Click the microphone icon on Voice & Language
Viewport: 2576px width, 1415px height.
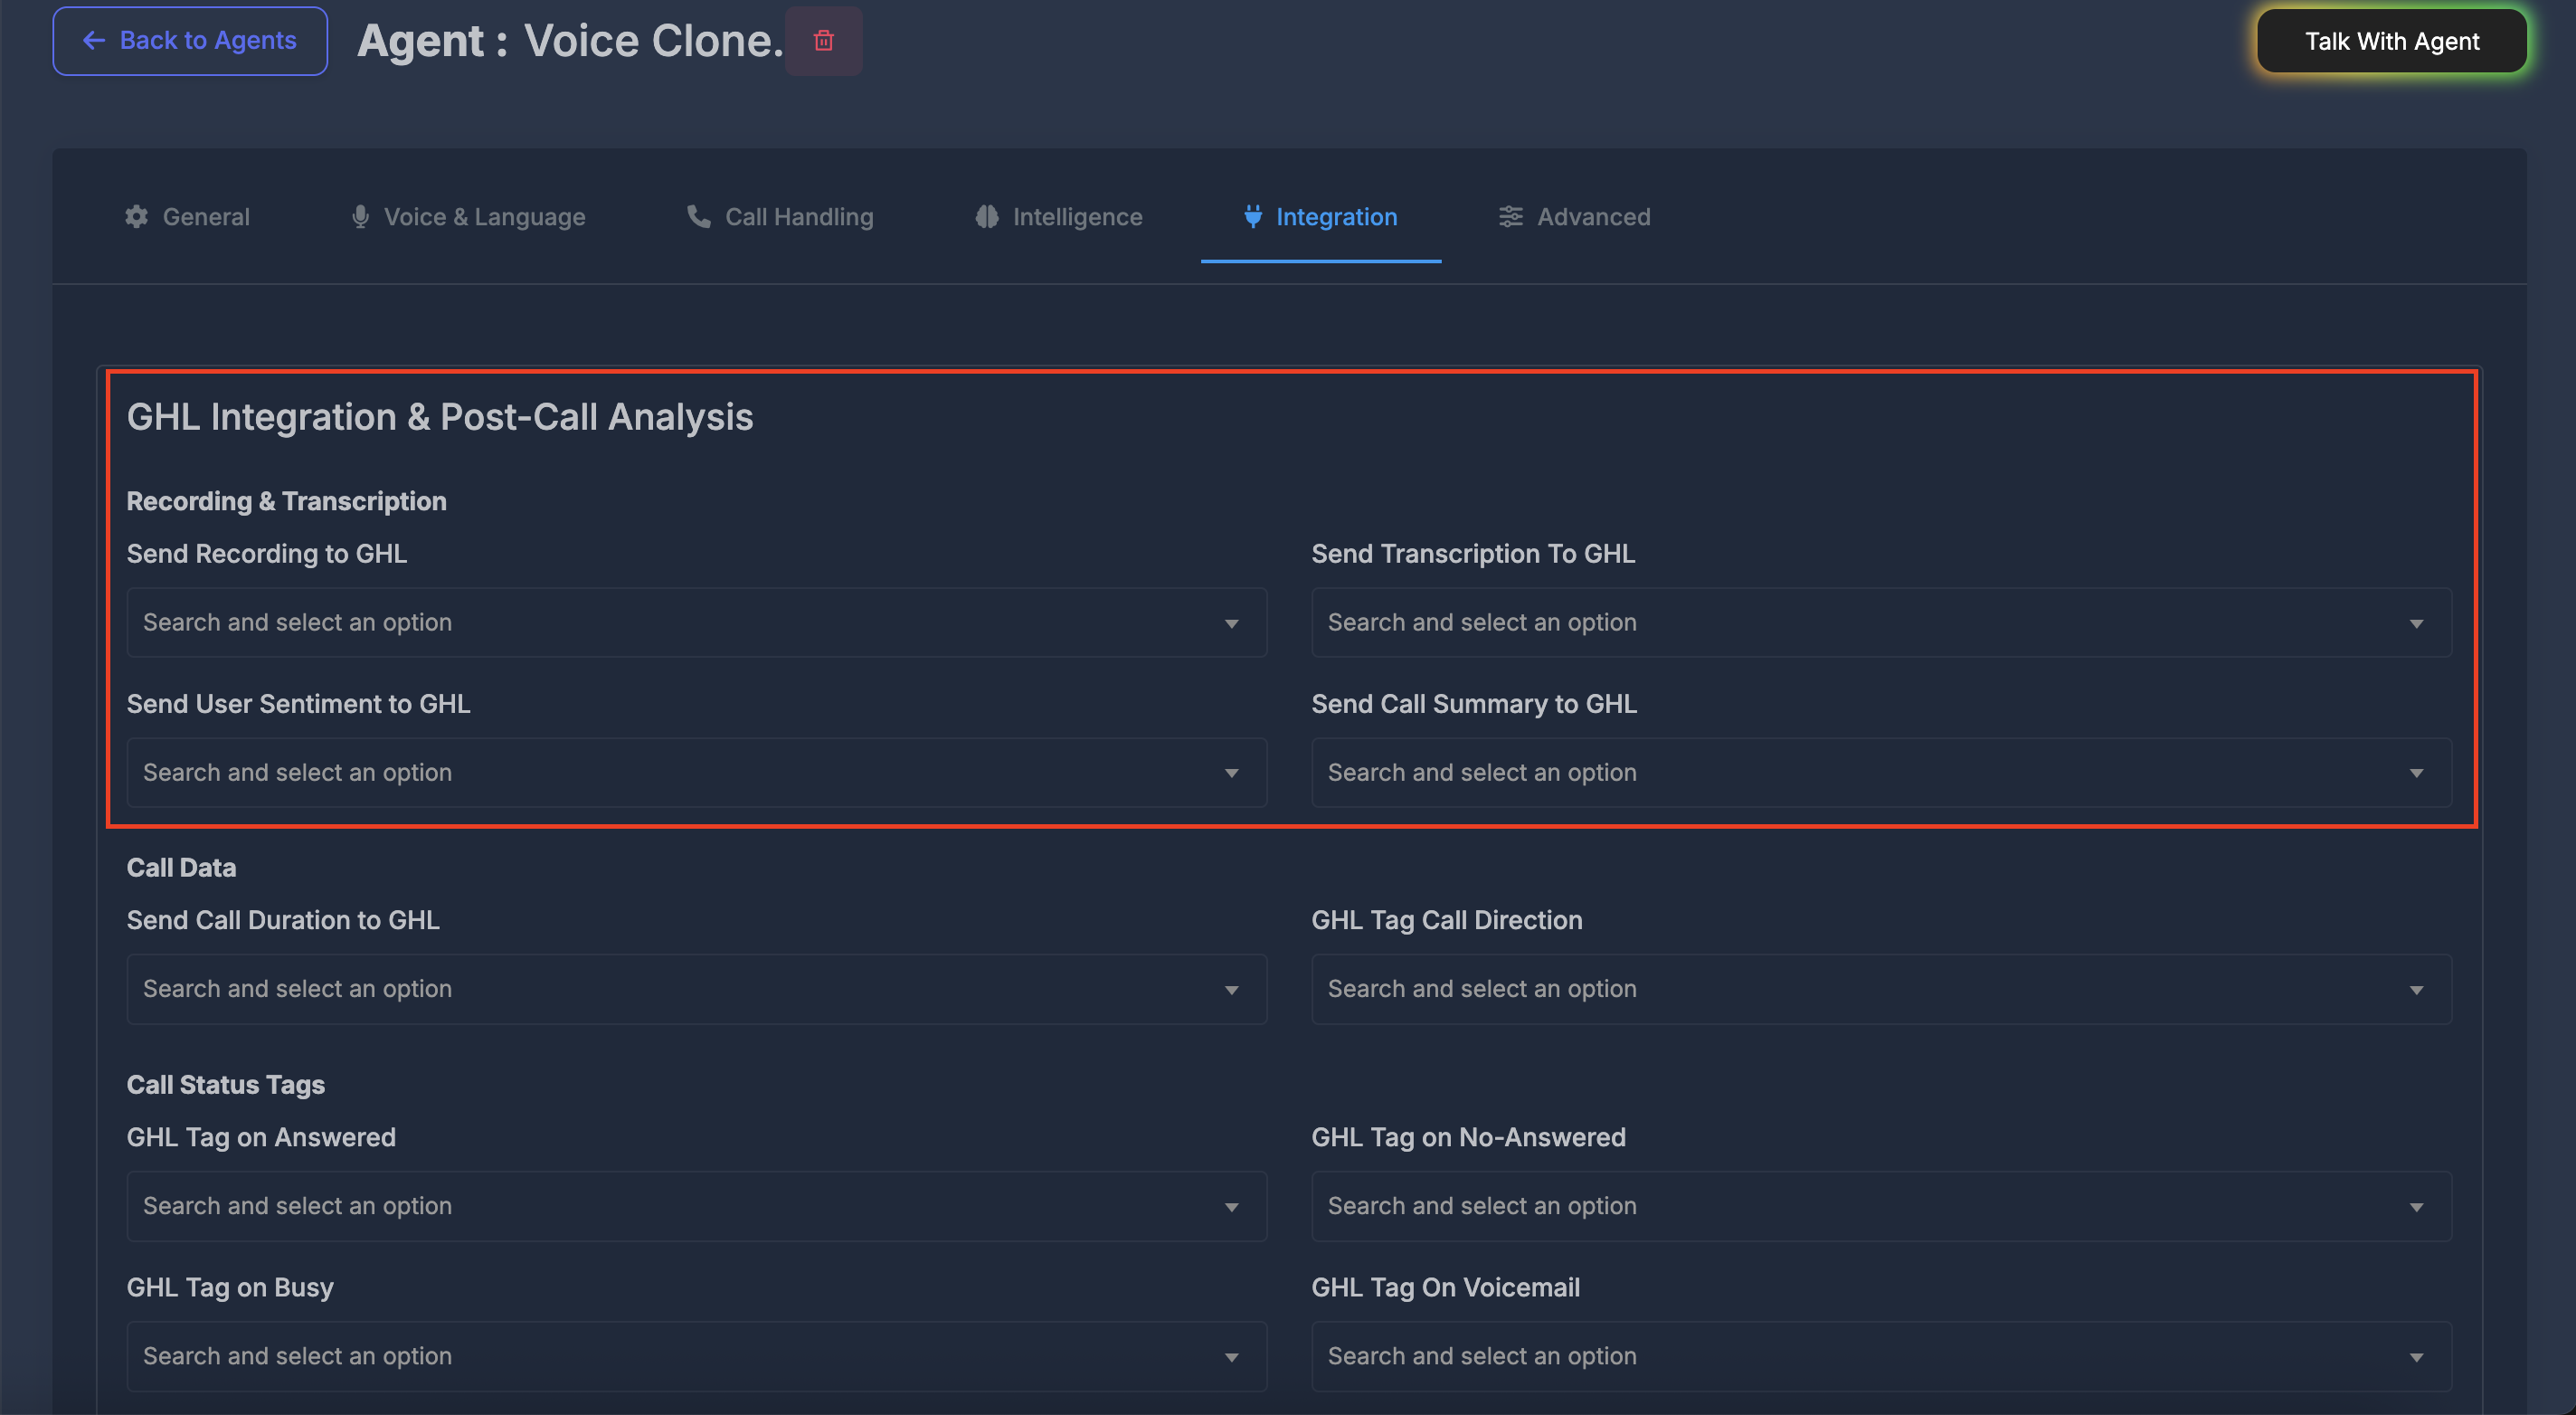(360, 217)
